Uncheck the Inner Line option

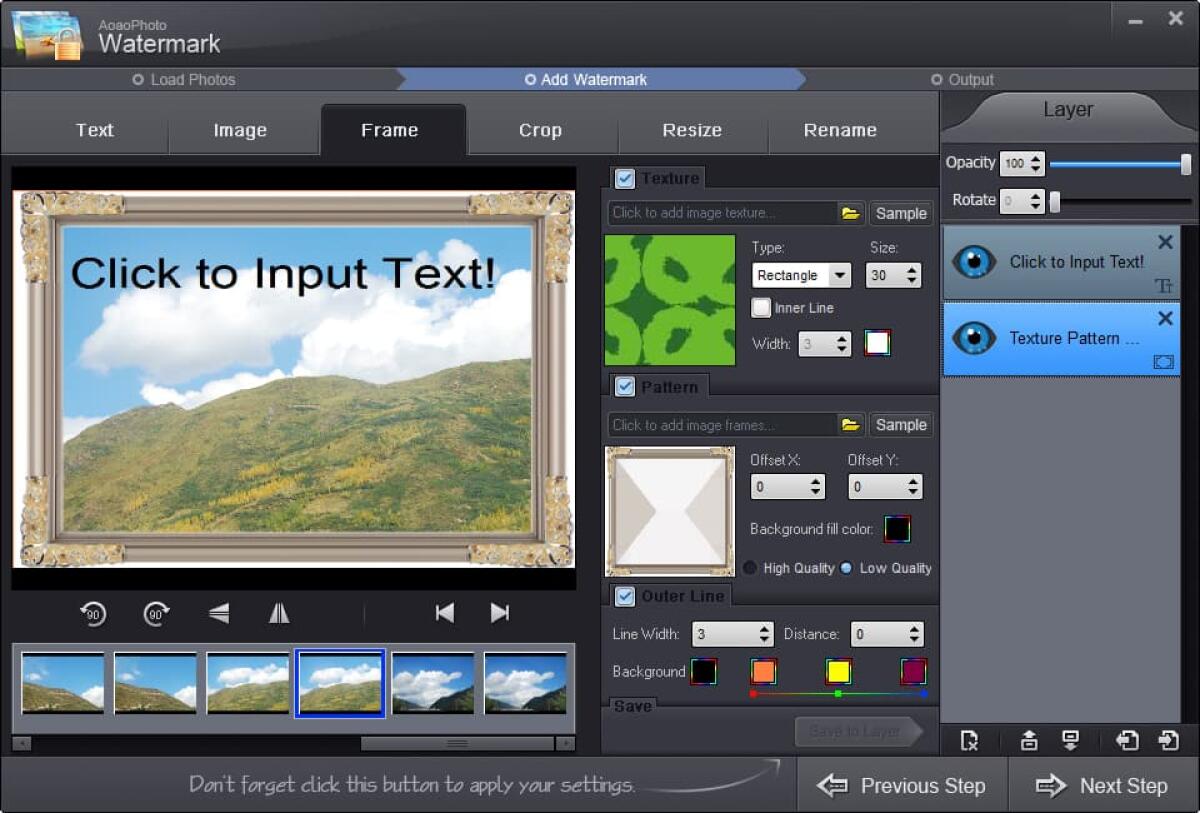pyautogui.click(x=761, y=308)
